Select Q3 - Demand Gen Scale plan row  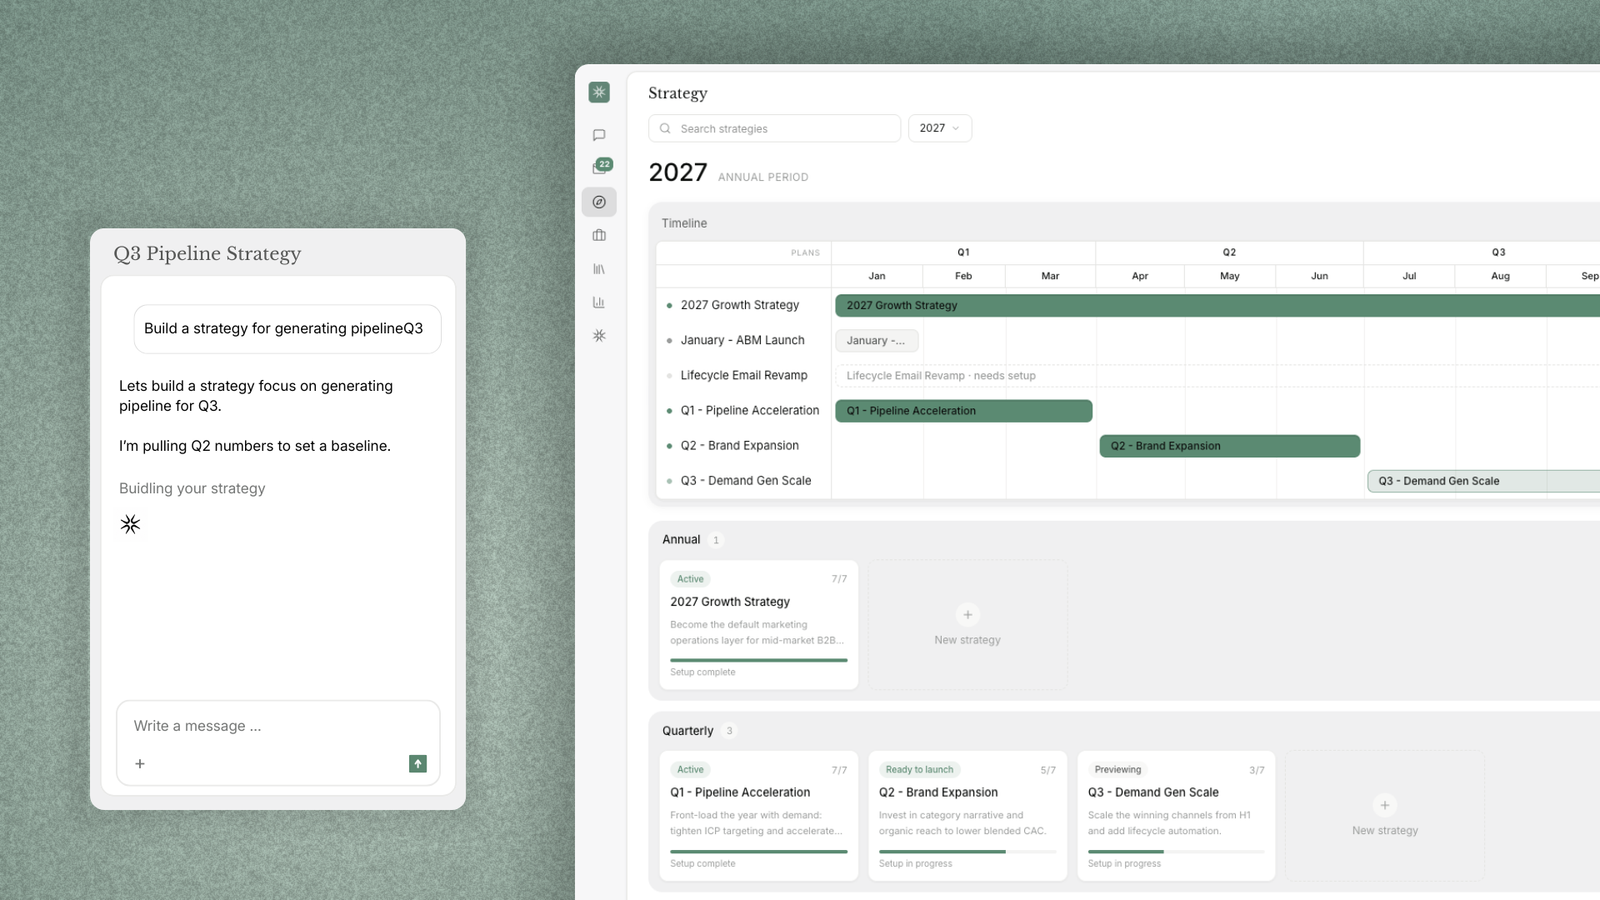click(743, 480)
